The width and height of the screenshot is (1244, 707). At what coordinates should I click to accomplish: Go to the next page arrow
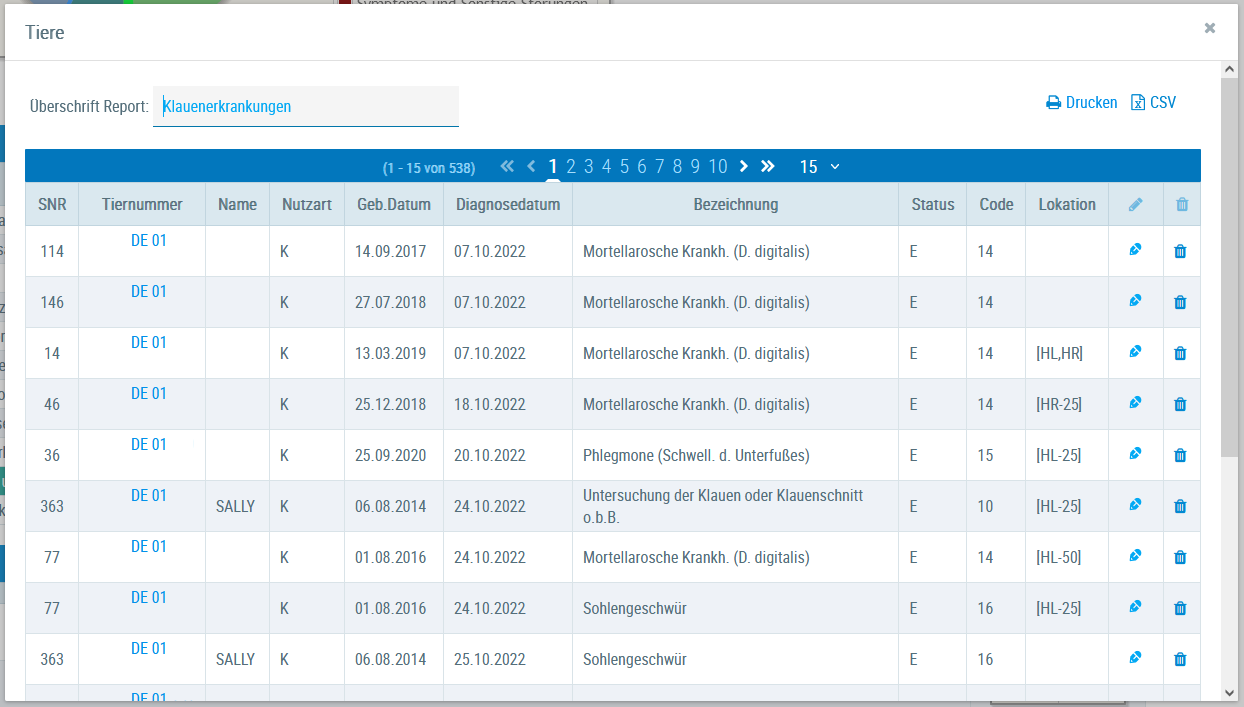point(743,166)
